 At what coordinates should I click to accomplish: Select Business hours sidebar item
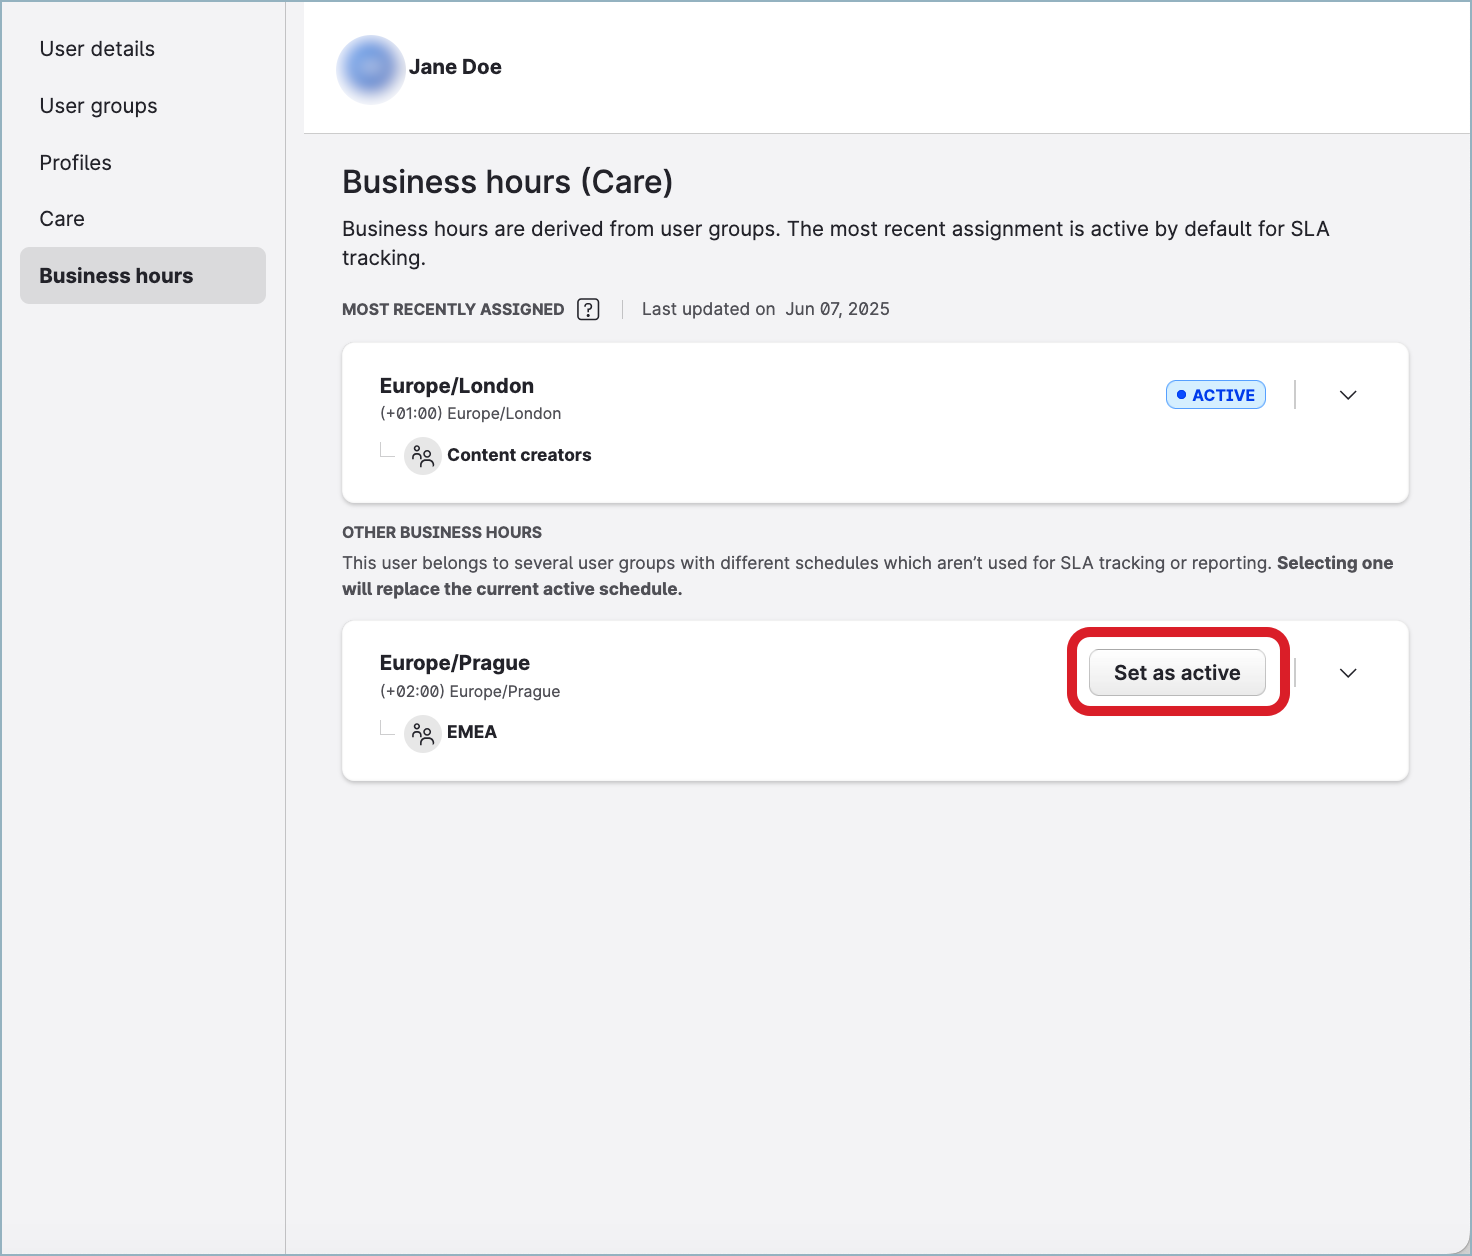pos(116,276)
